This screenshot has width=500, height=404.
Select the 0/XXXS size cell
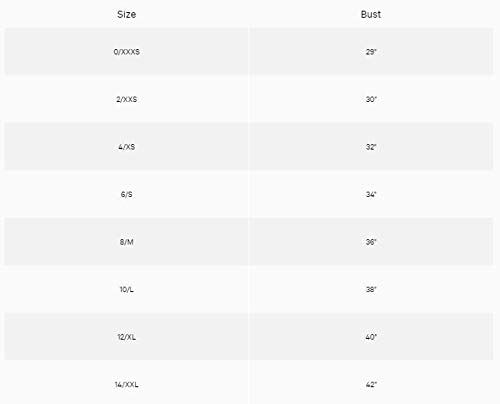click(x=126, y=52)
